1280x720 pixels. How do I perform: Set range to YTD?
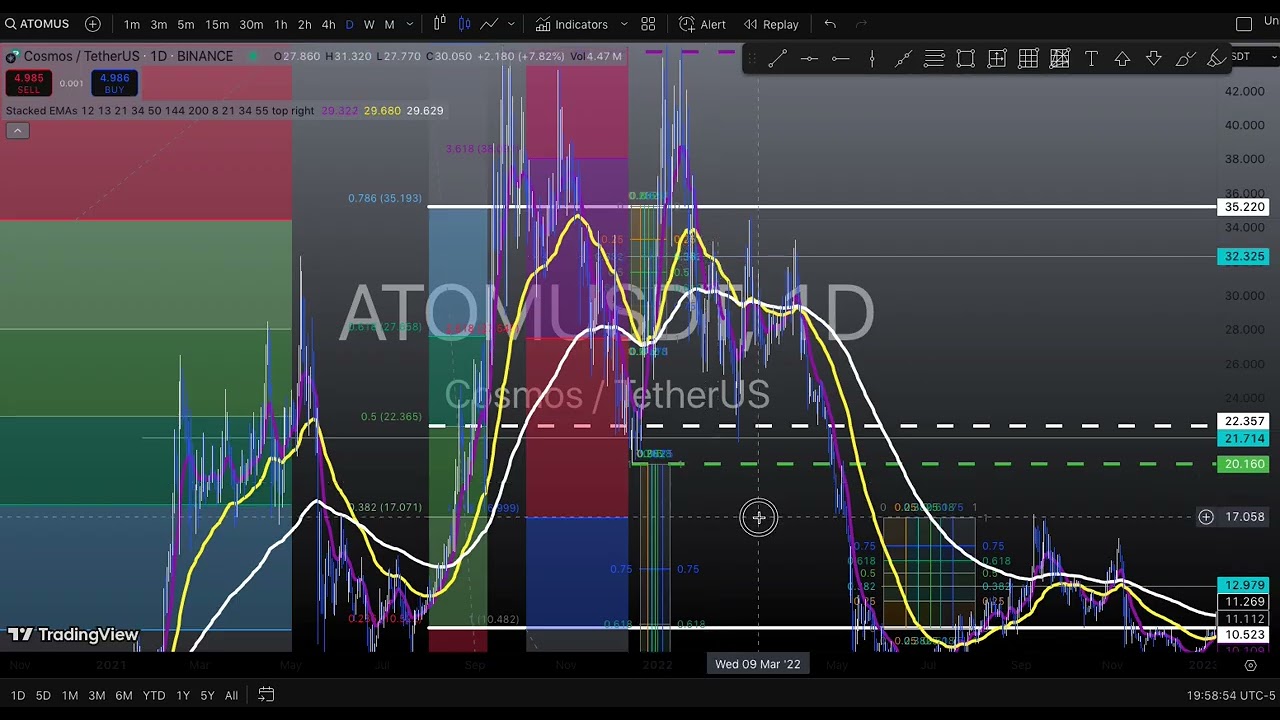pyautogui.click(x=154, y=695)
